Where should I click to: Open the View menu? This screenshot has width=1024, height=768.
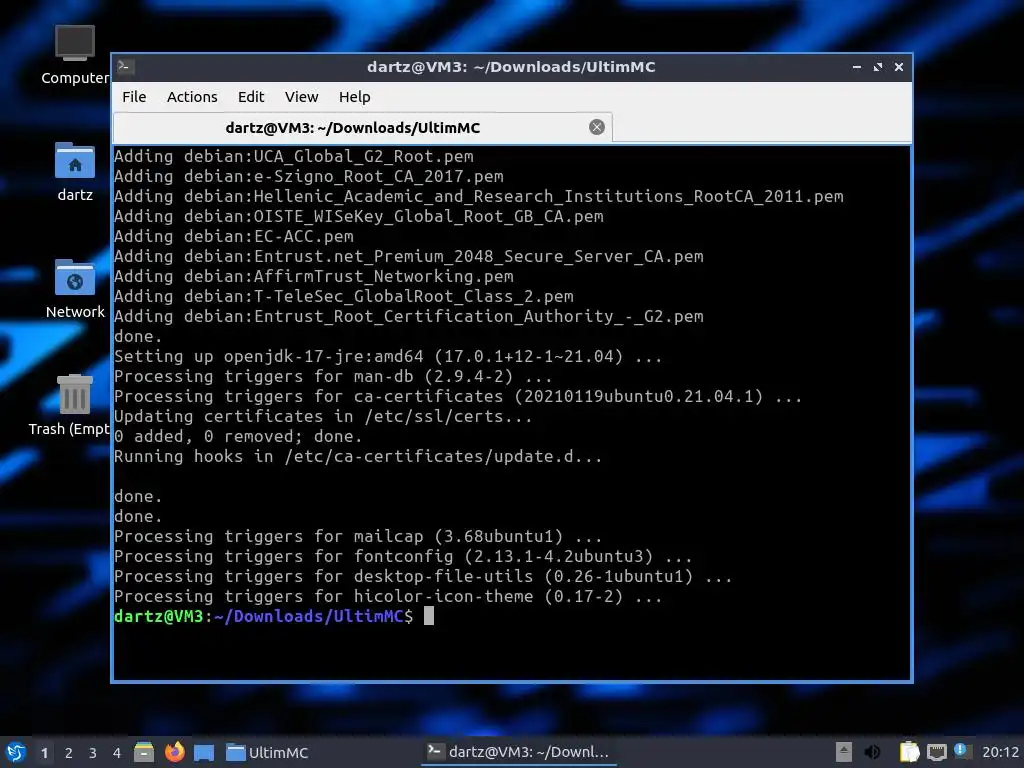tap(301, 97)
